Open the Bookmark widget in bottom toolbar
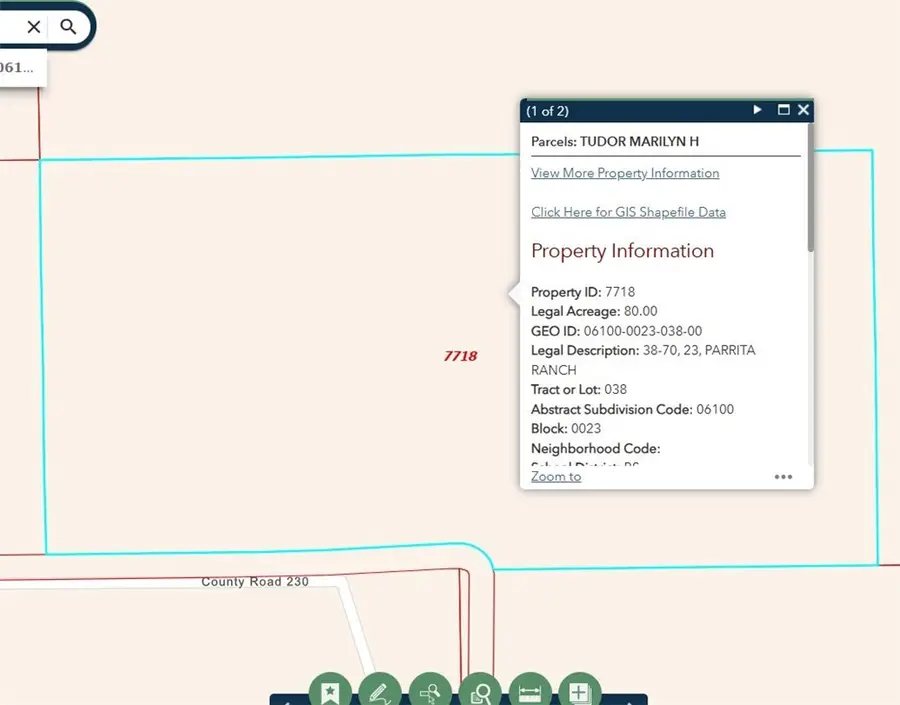900x705 pixels. click(330, 691)
